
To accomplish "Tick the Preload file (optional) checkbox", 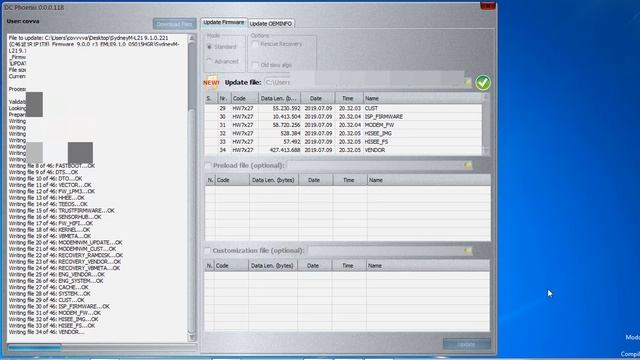I will (208, 166).
